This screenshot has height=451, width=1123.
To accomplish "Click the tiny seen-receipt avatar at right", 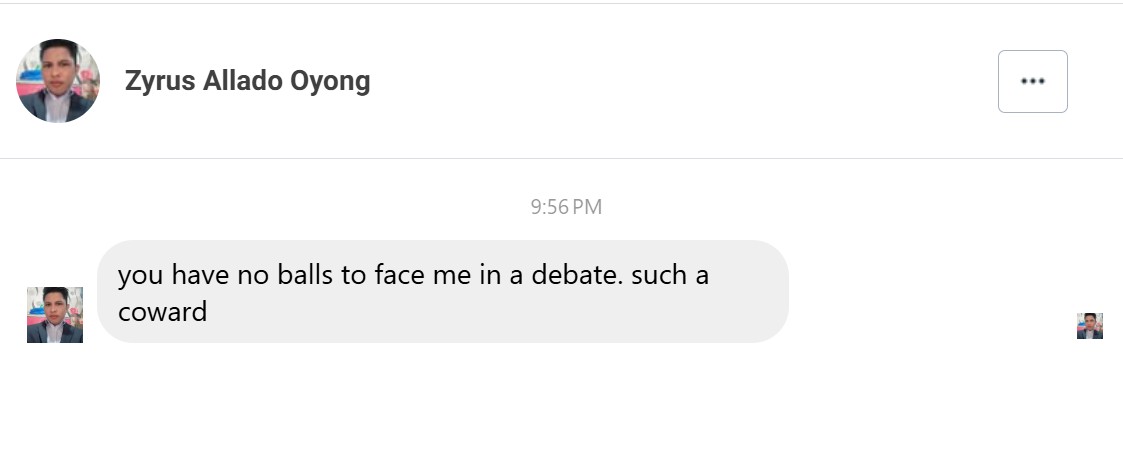I will [x=1089, y=326].
